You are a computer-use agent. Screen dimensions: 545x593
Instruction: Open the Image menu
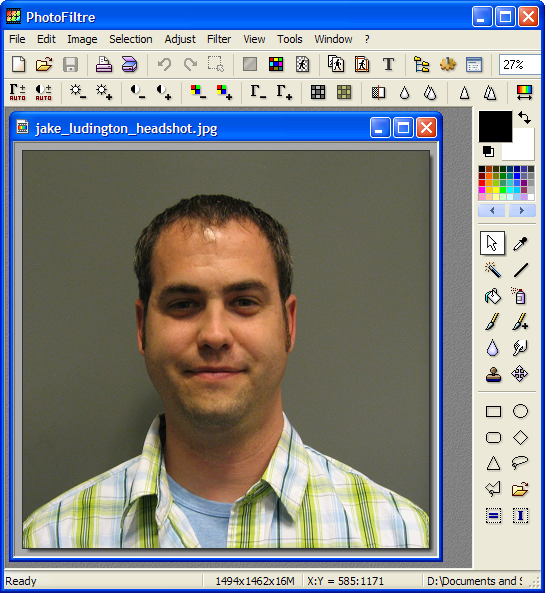82,39
